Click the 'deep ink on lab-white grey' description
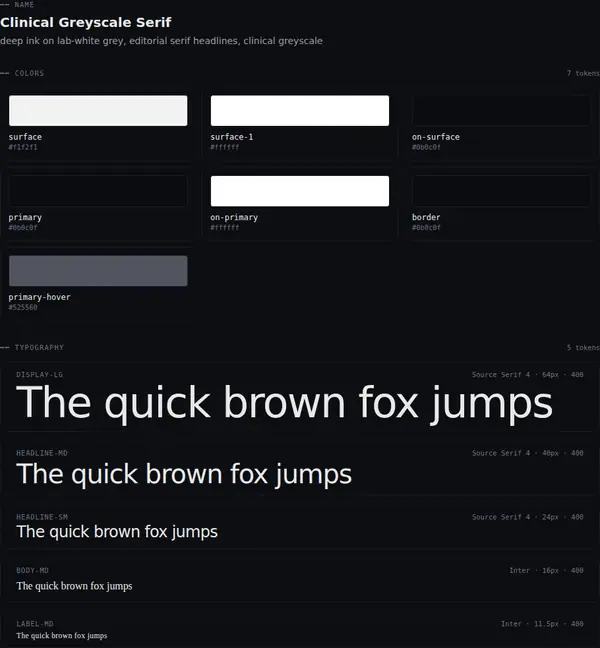This screenshot has height=648, width=600. [161, 41]
